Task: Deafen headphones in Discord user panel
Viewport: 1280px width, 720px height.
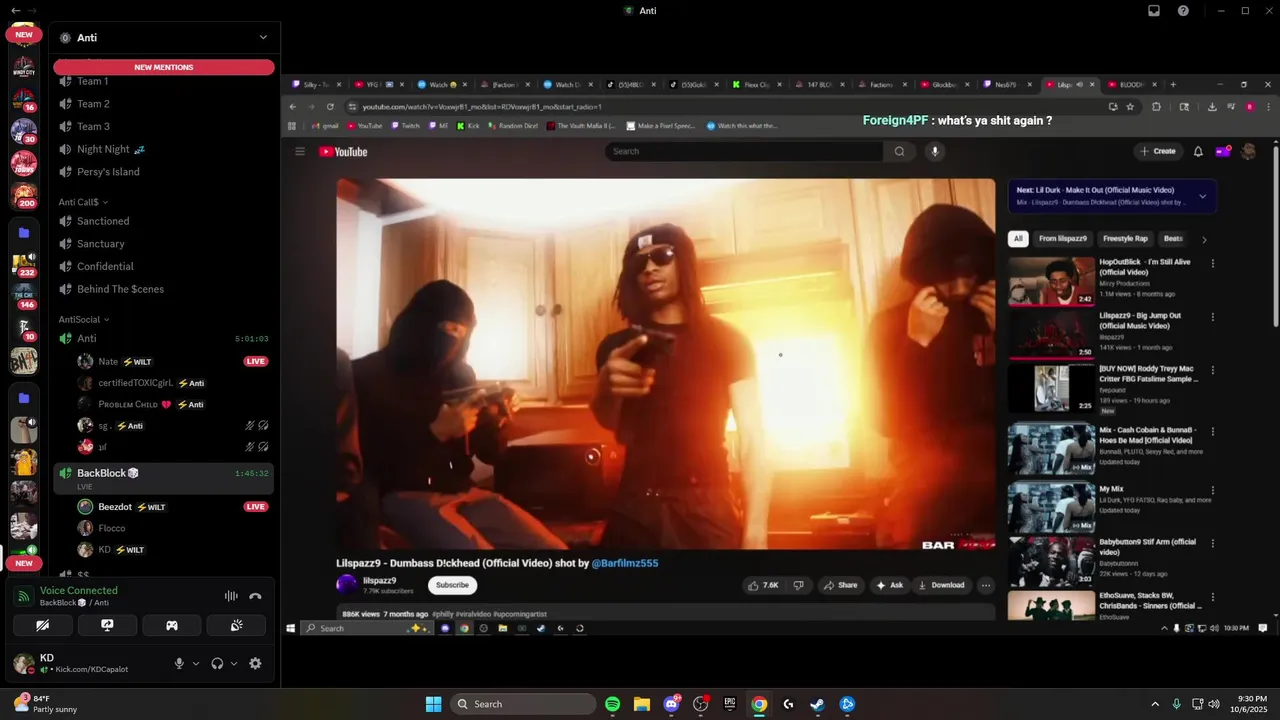Action: click(x=217, y=663)
